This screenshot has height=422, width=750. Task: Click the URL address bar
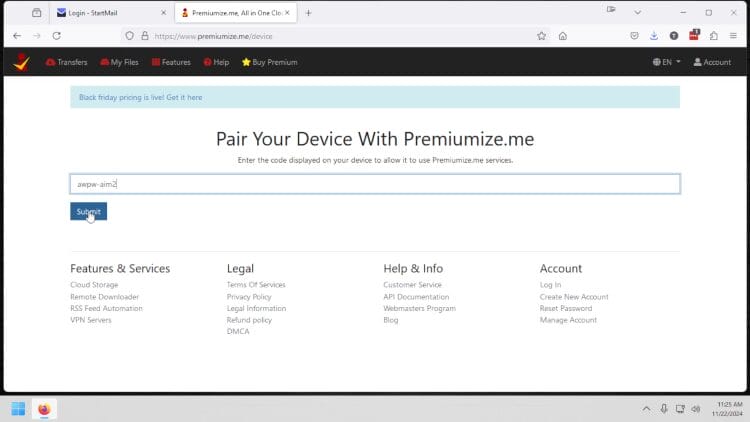pyautogui.click(x=335, y=36)
